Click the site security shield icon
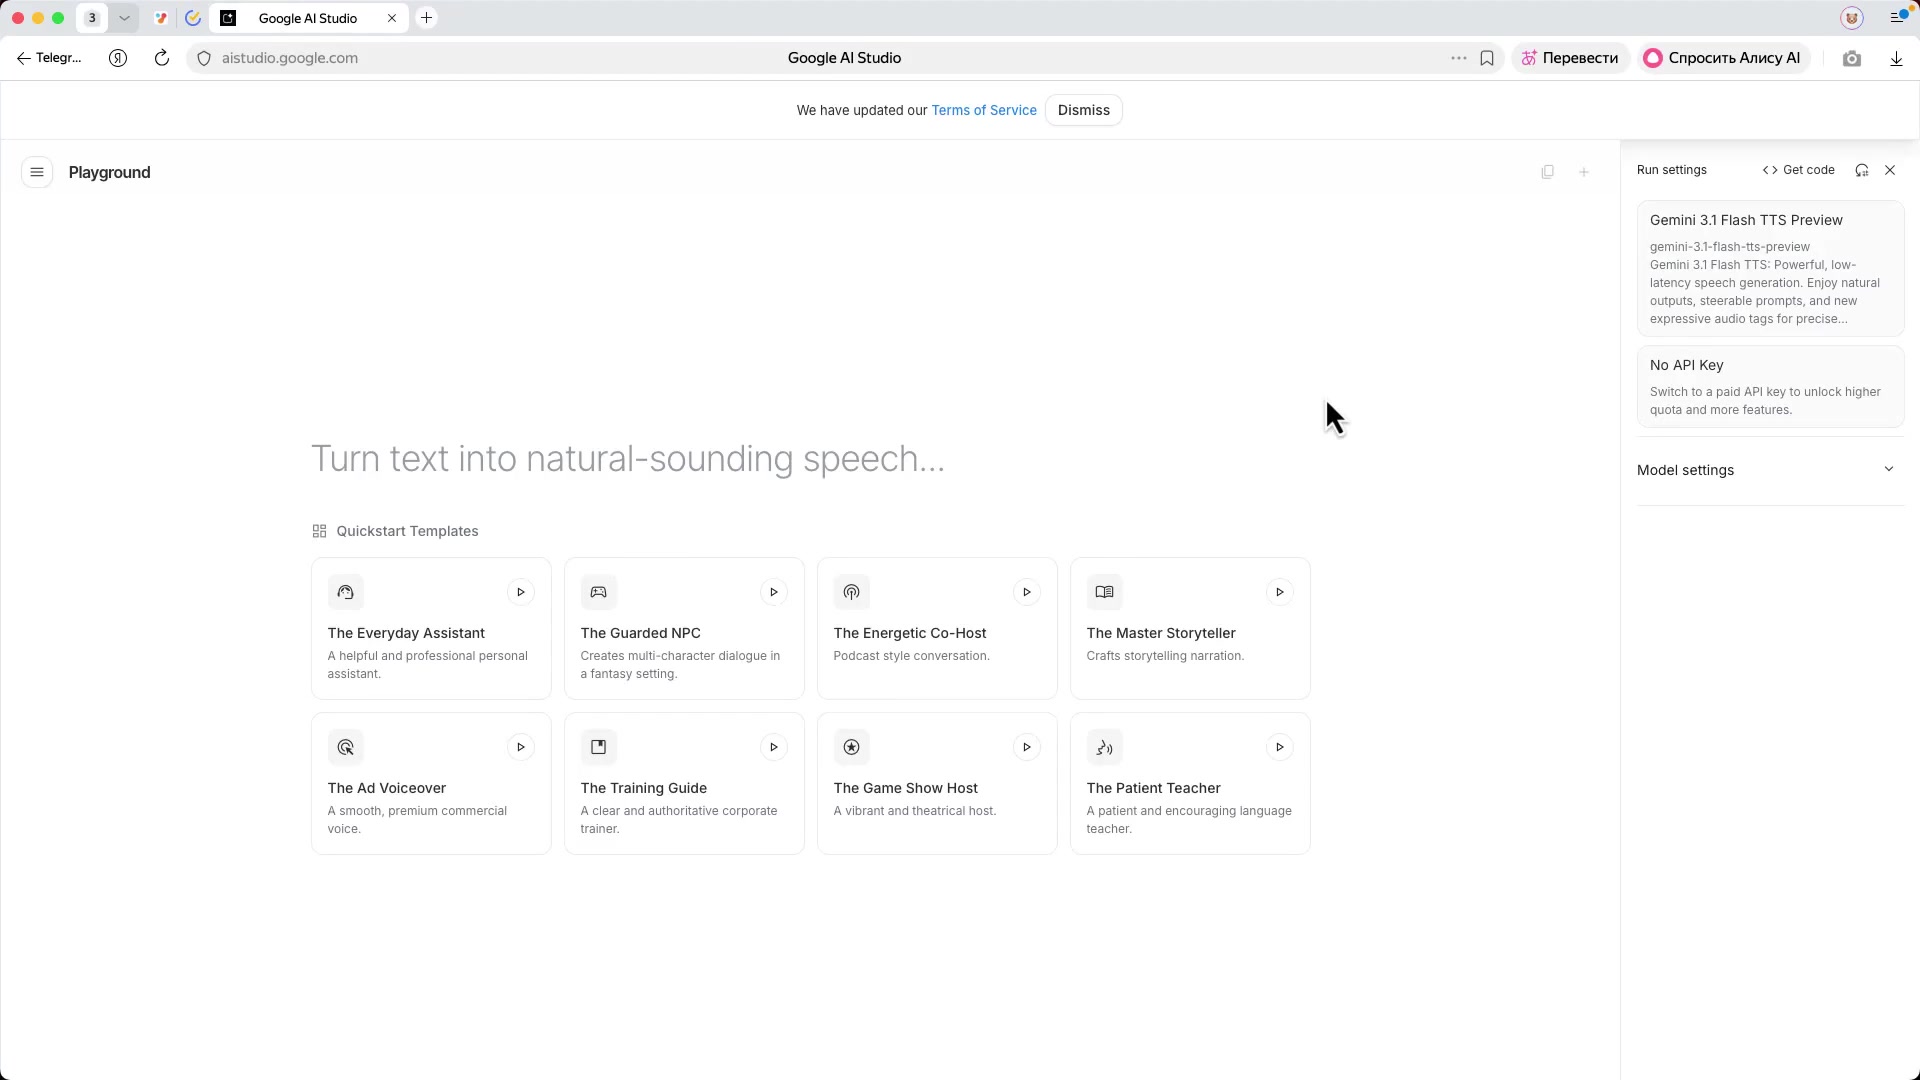 coord(204,58)
